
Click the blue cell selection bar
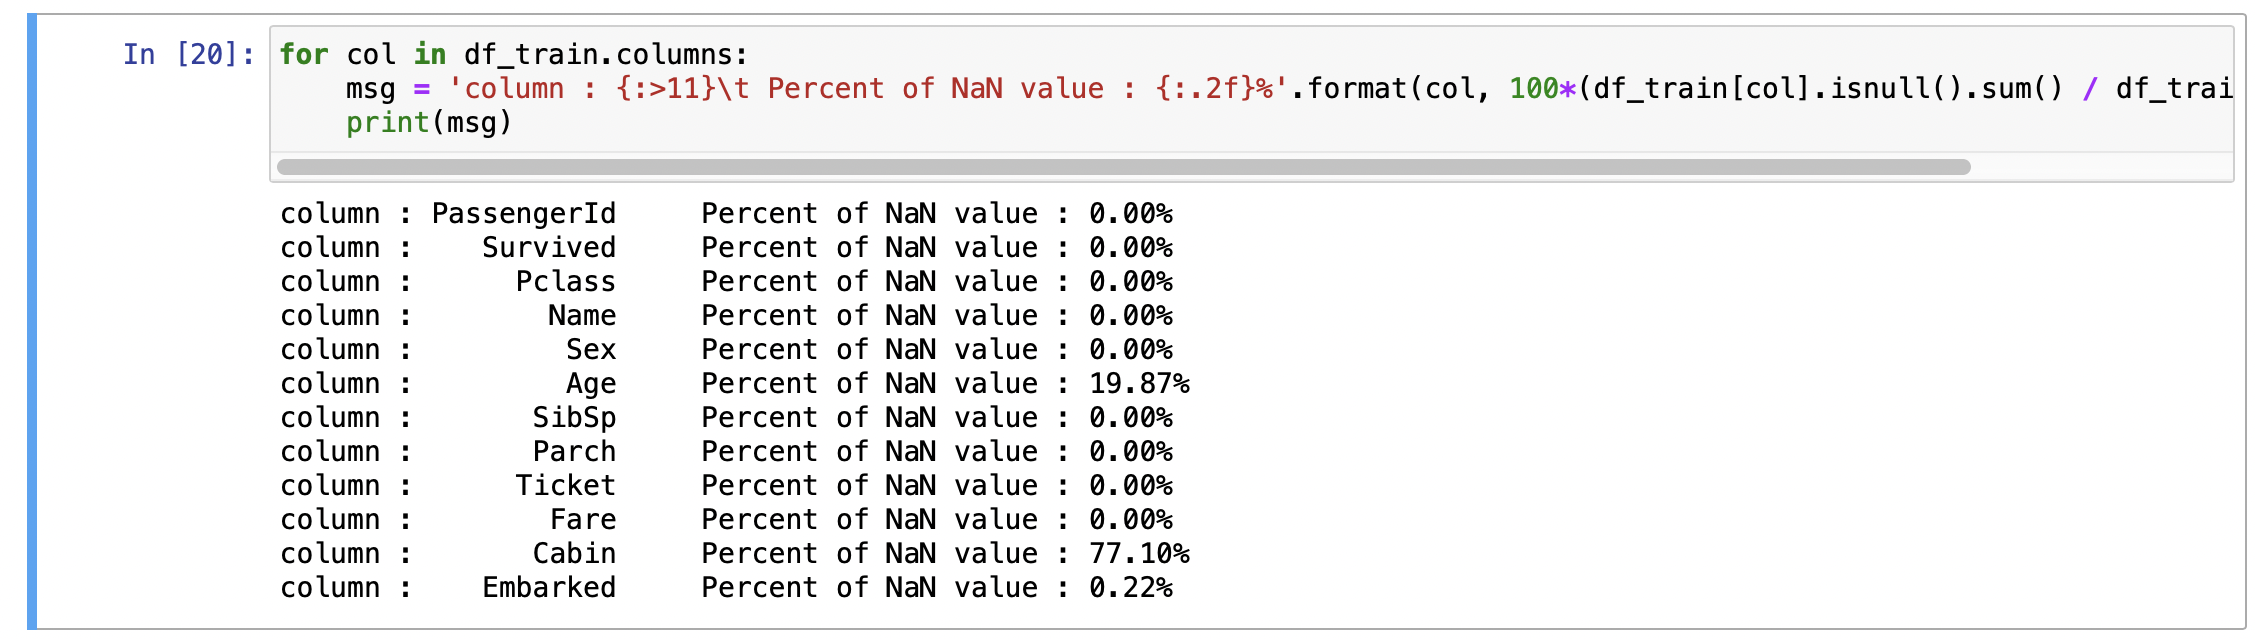pyautogui.click(x=32, y=321)
